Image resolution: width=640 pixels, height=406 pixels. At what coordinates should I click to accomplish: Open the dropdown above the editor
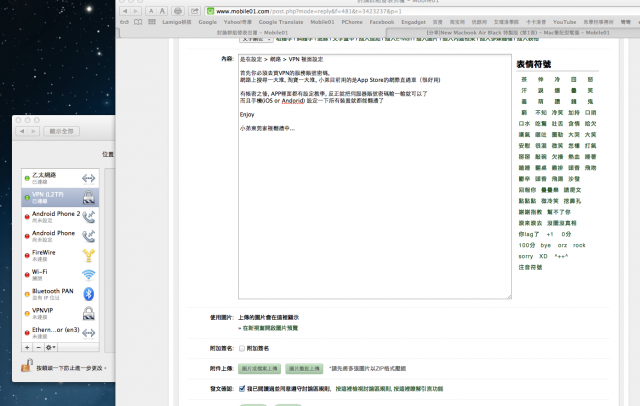[x=256, y=39]
